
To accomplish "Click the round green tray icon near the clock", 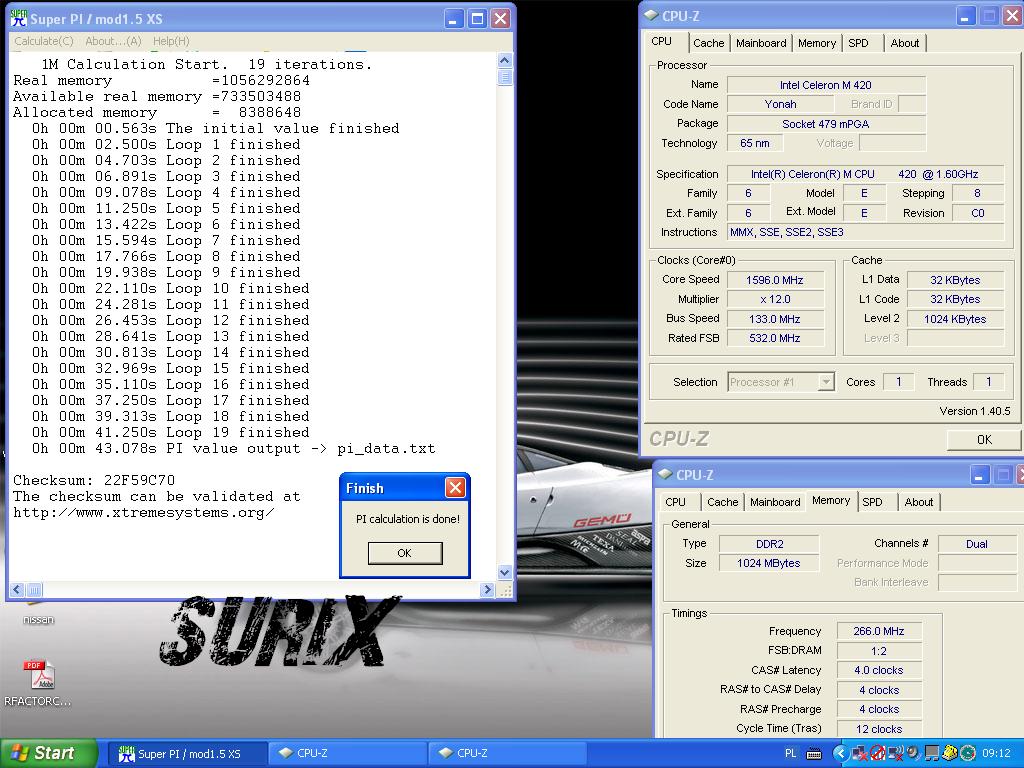I will coord(968,754).
